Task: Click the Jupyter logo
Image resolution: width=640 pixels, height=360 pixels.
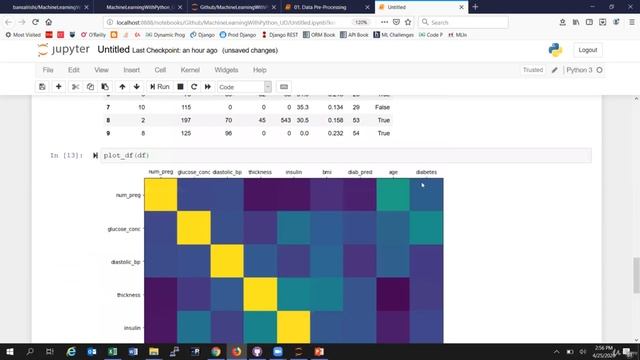Action: coord(63,50)
